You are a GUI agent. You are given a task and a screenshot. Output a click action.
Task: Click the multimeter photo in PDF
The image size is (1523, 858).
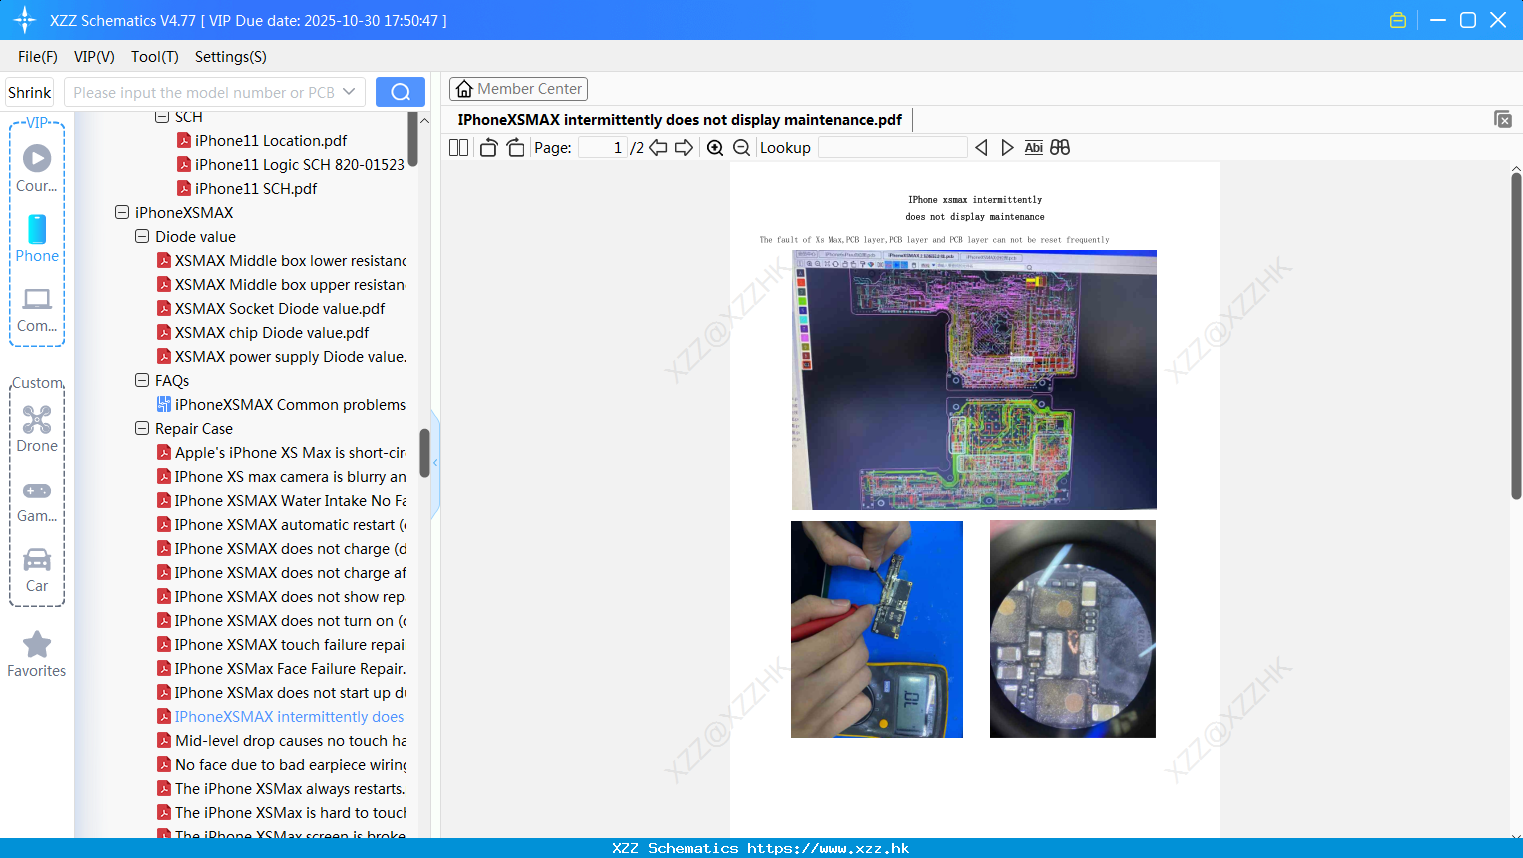(x=877, y=629)
